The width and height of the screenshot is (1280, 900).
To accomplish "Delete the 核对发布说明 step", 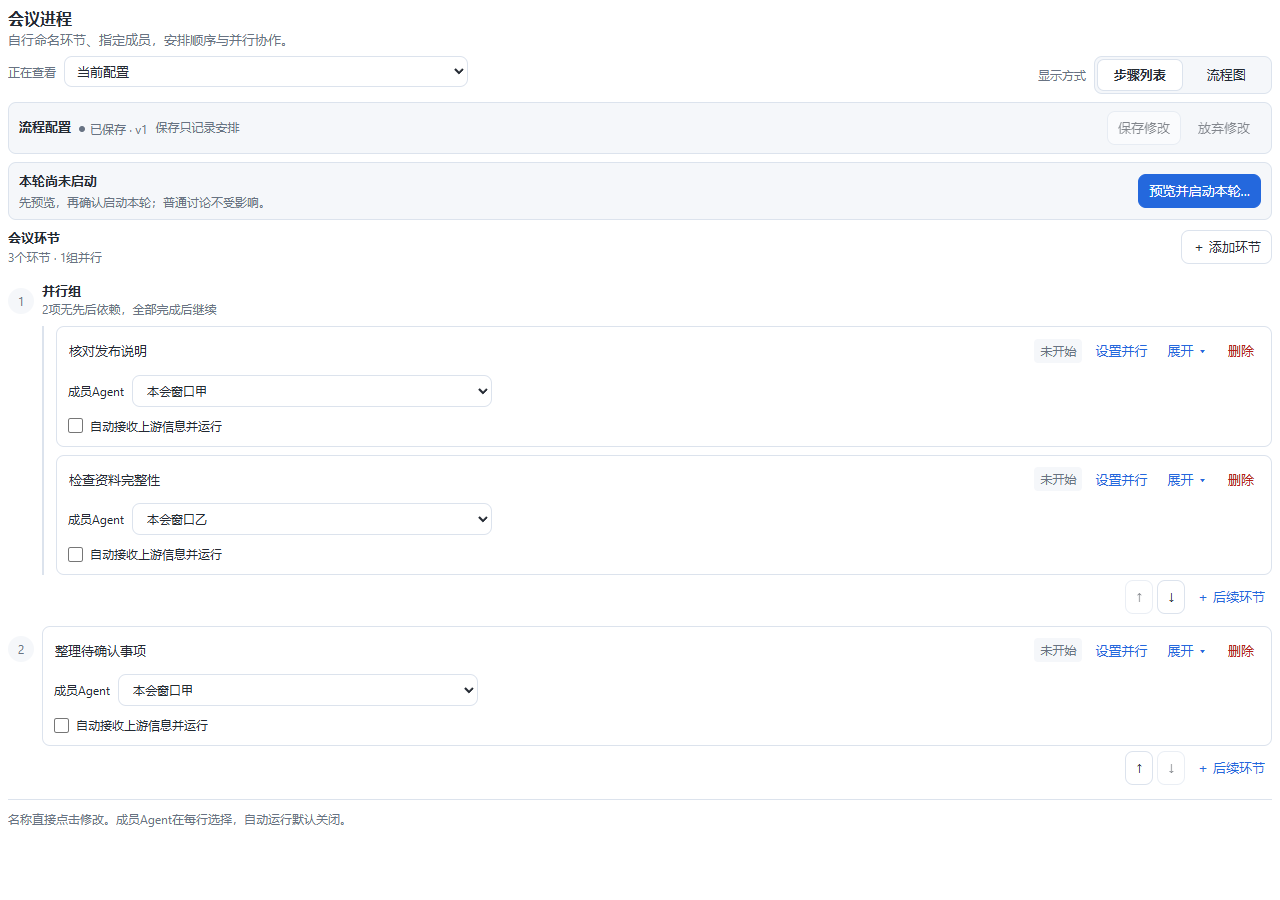I will (1241, 351).
